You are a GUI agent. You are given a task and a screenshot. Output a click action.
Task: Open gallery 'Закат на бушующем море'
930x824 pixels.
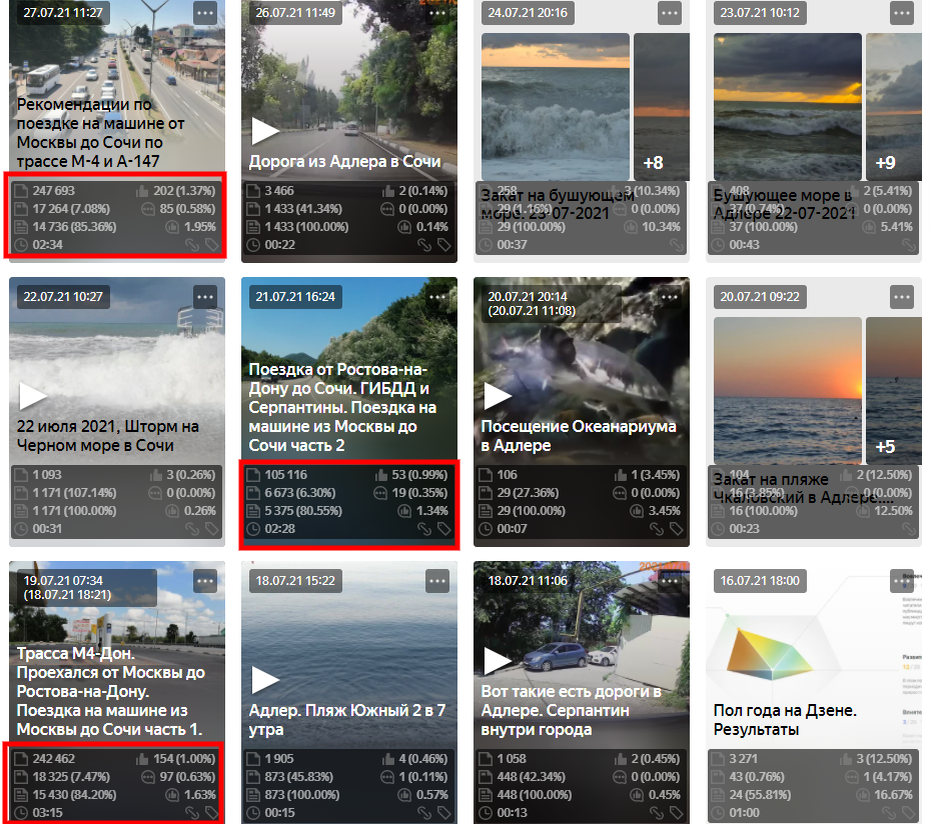(x=558, y=204)
